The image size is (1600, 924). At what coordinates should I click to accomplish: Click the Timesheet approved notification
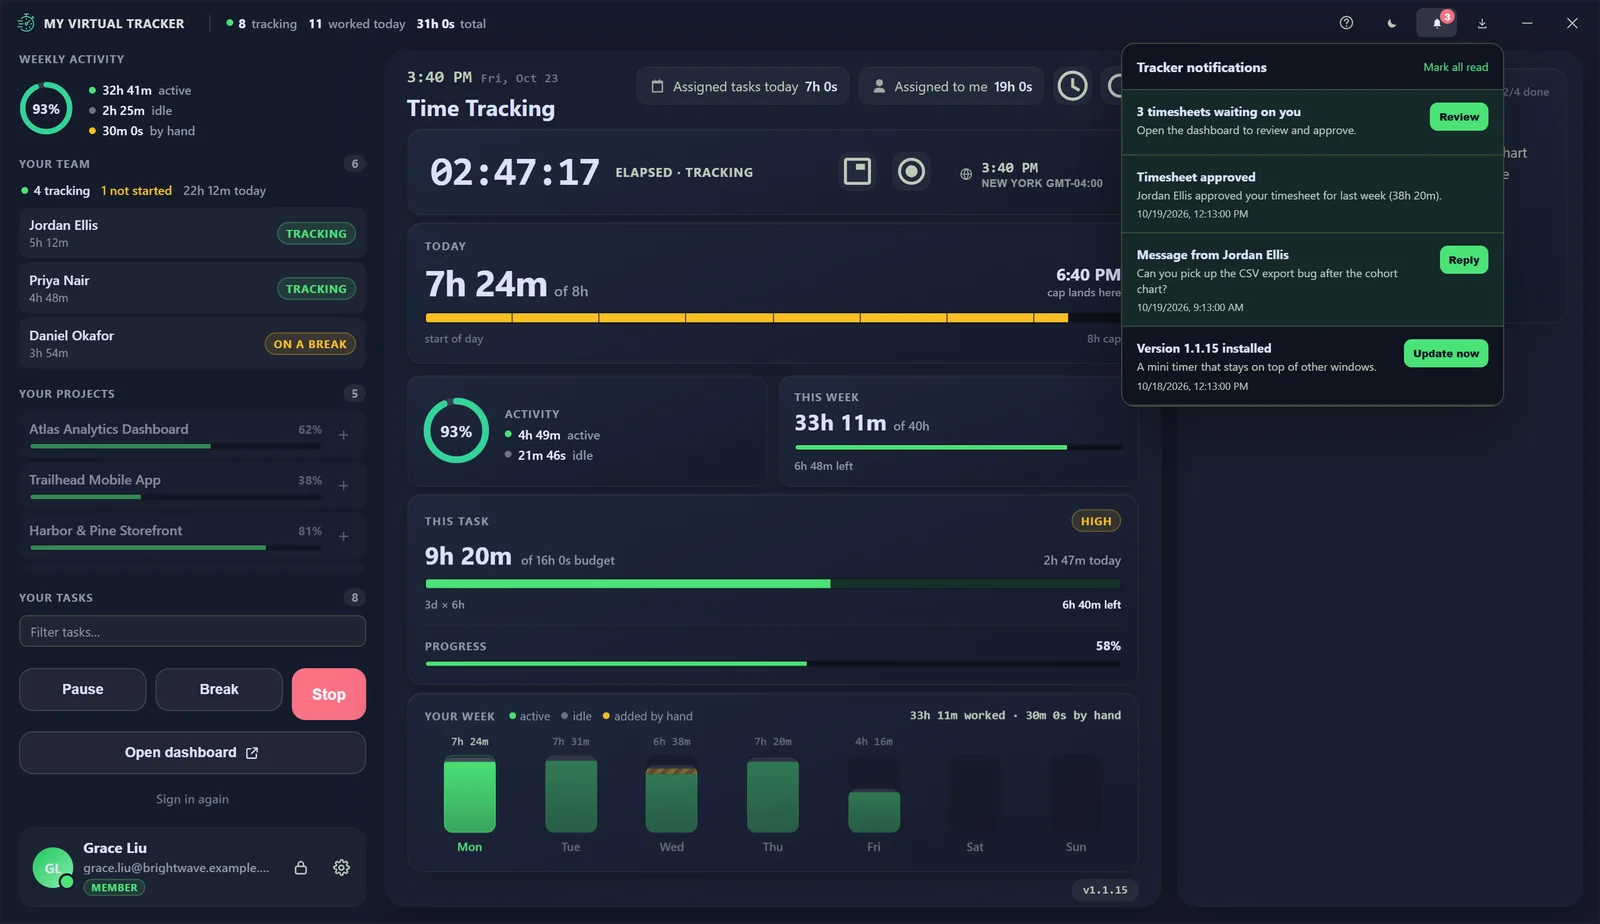[1312, 194]
